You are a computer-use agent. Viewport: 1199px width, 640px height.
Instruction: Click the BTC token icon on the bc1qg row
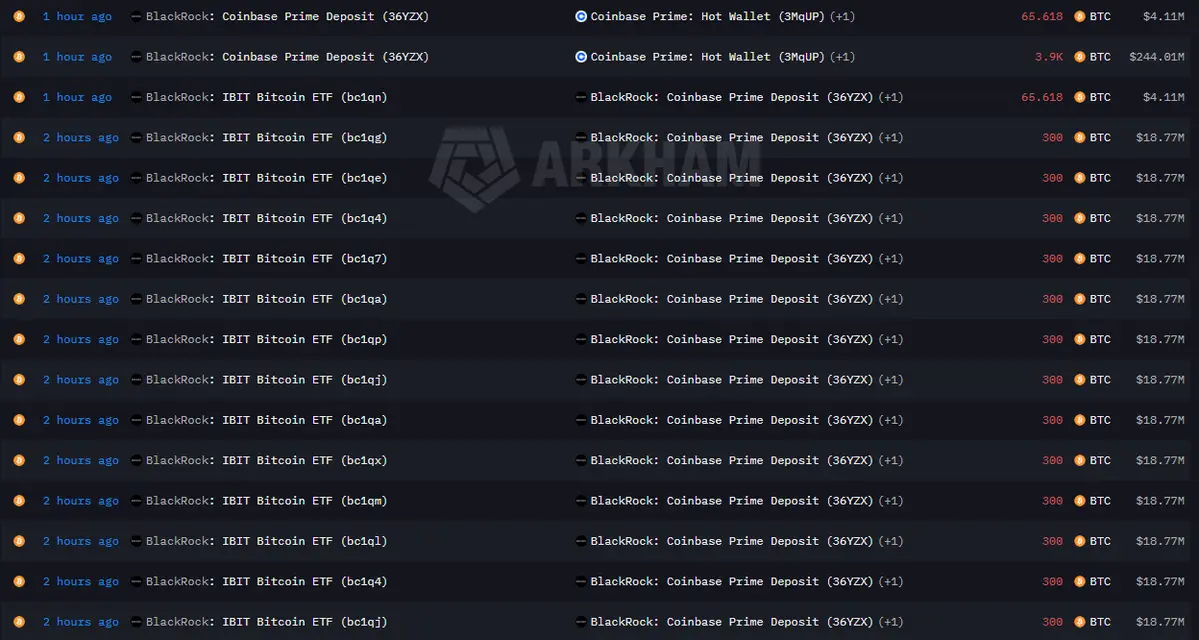coord(1080,138)
